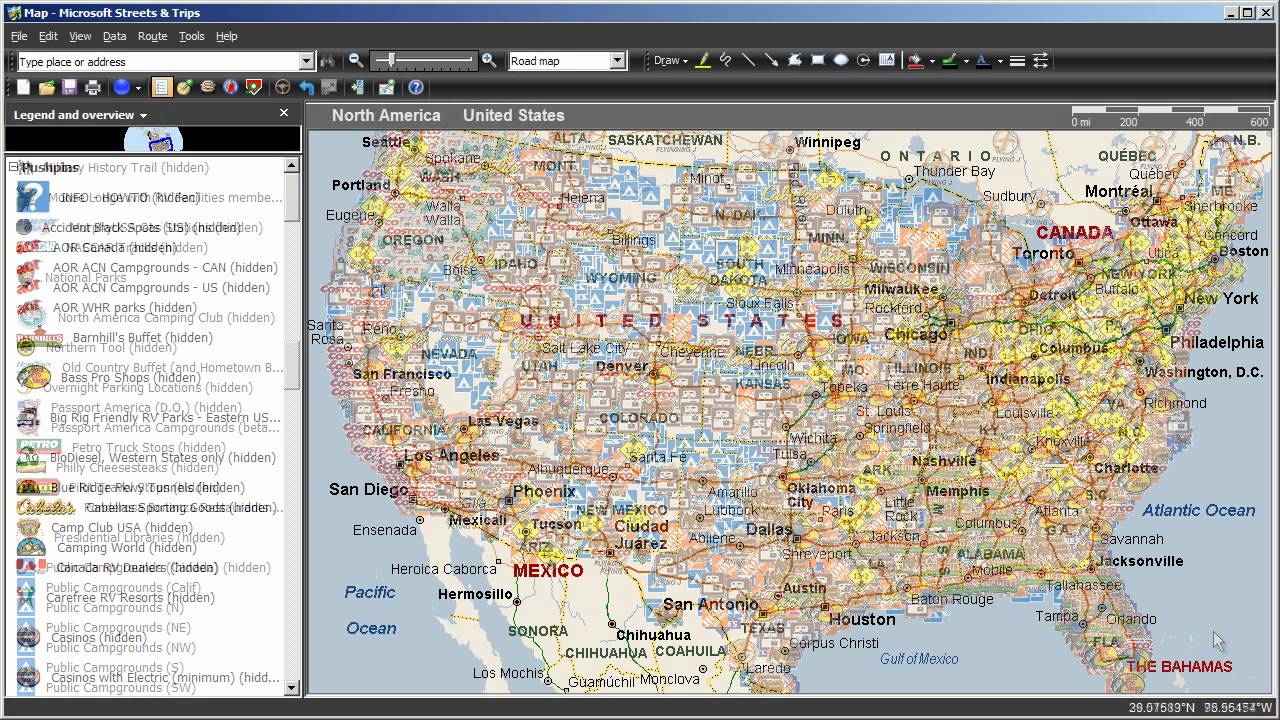The width and height of the screenshot is (1280, 720).
Task: Collapse the Pushpins tree node
Action: pos(14,168)
